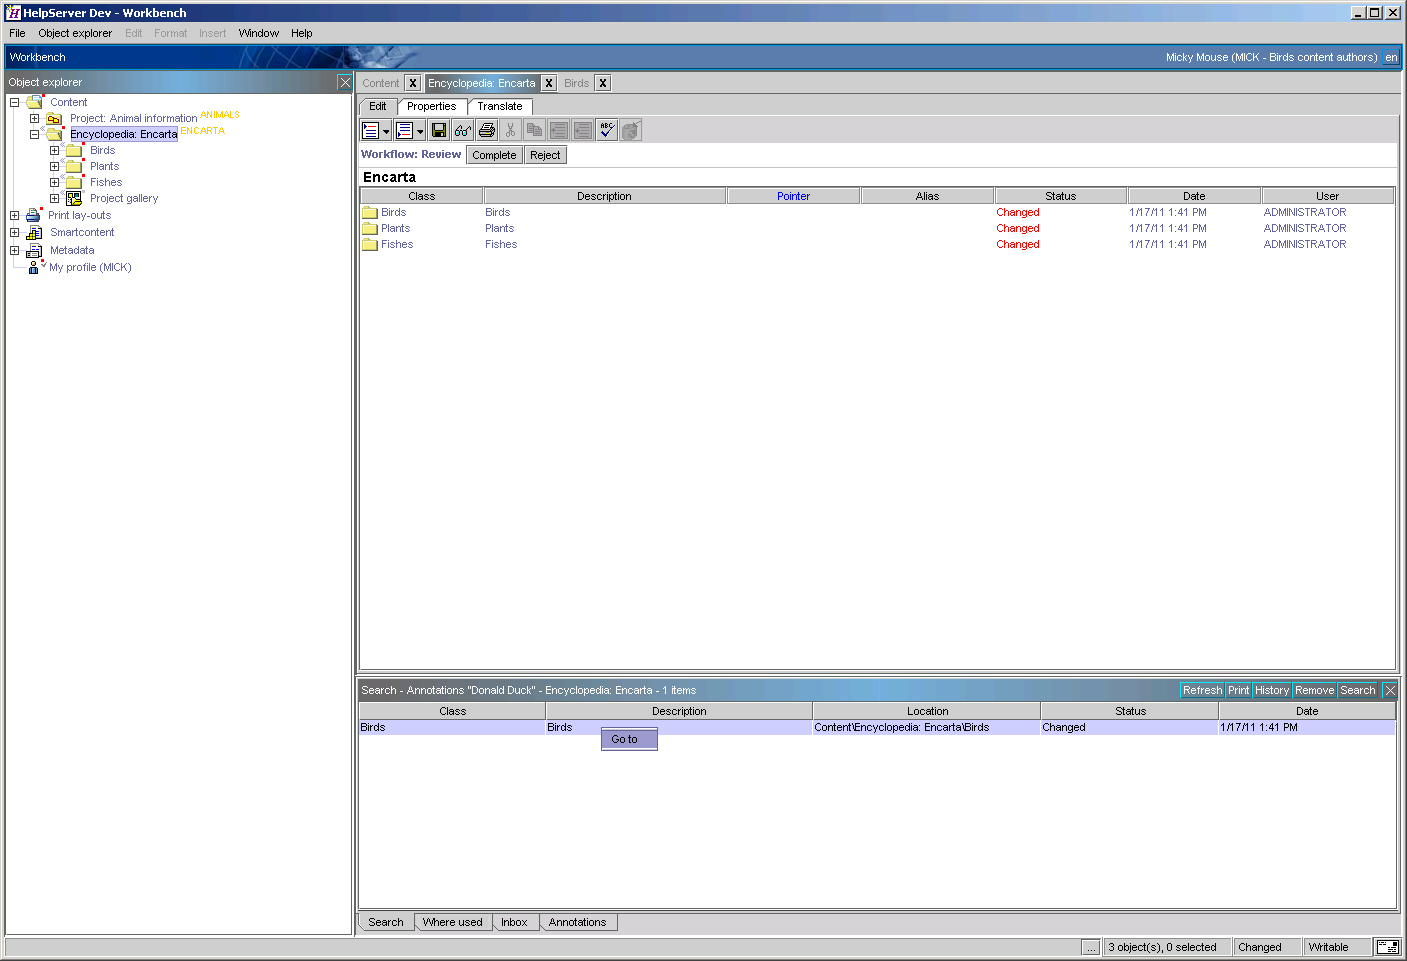Click the Project gallery icon in tree

click(x=74, y=198)
